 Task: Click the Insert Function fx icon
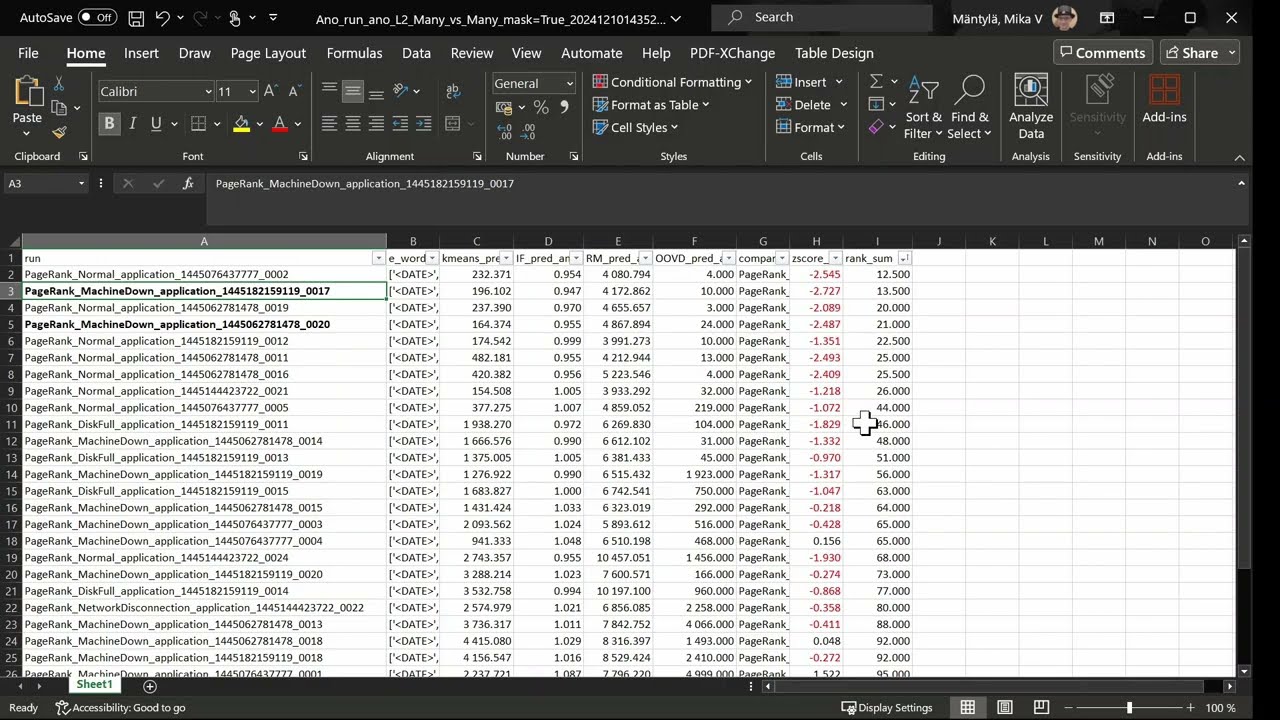[x=188, y=183]
